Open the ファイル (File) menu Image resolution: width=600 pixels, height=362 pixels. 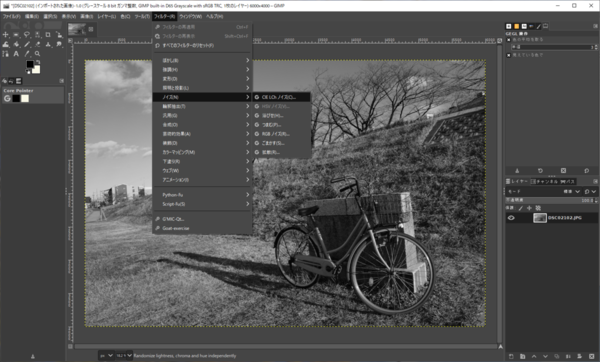(11, 16)
